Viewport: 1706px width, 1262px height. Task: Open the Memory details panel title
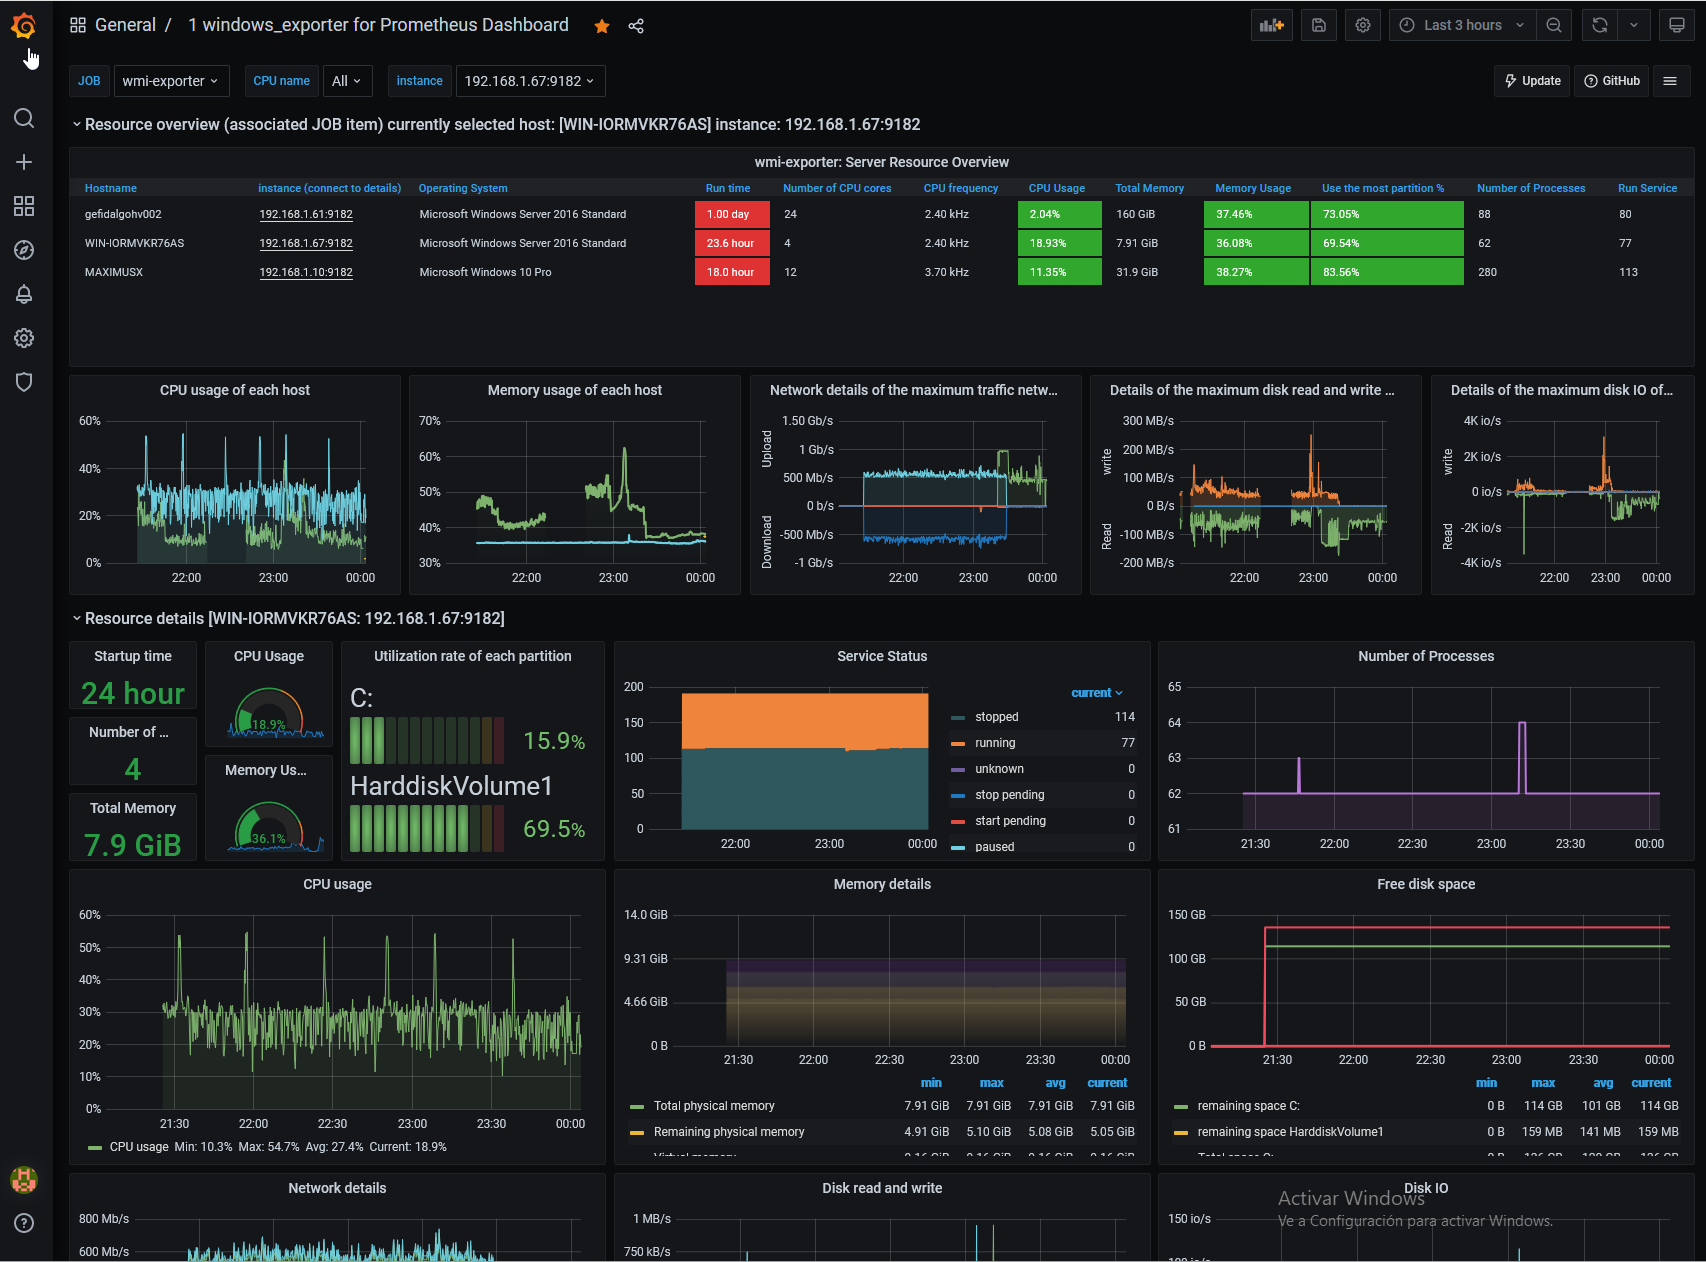pos(882,884)
